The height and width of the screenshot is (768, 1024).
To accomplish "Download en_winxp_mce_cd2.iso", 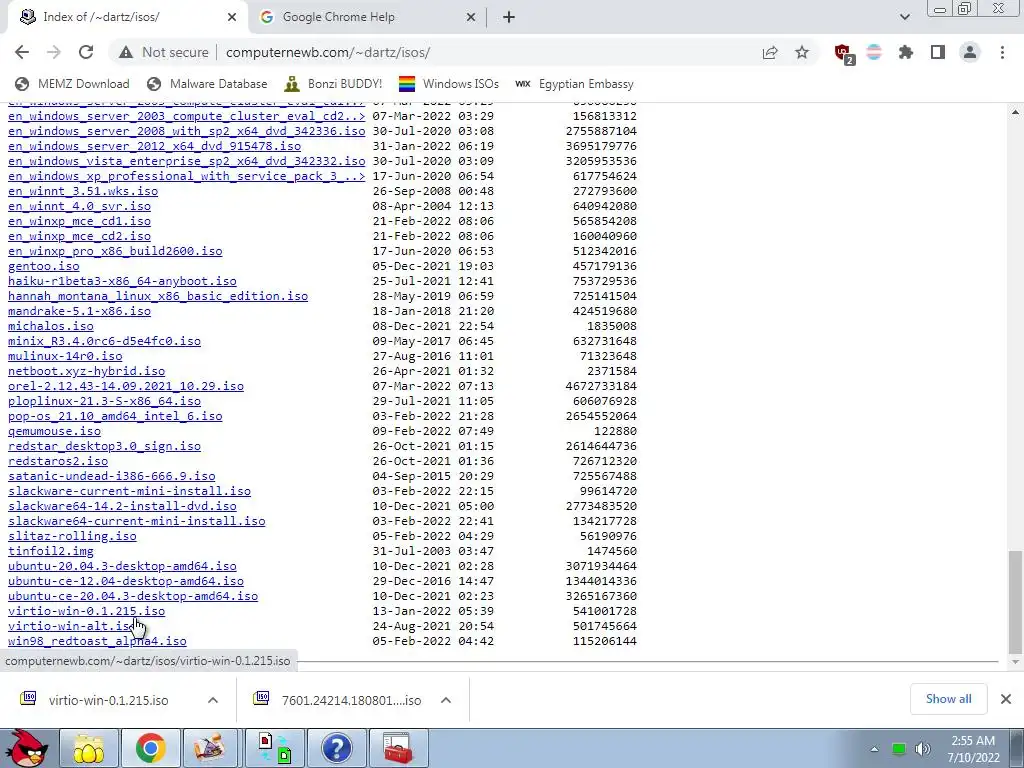I will pos(79,236).
